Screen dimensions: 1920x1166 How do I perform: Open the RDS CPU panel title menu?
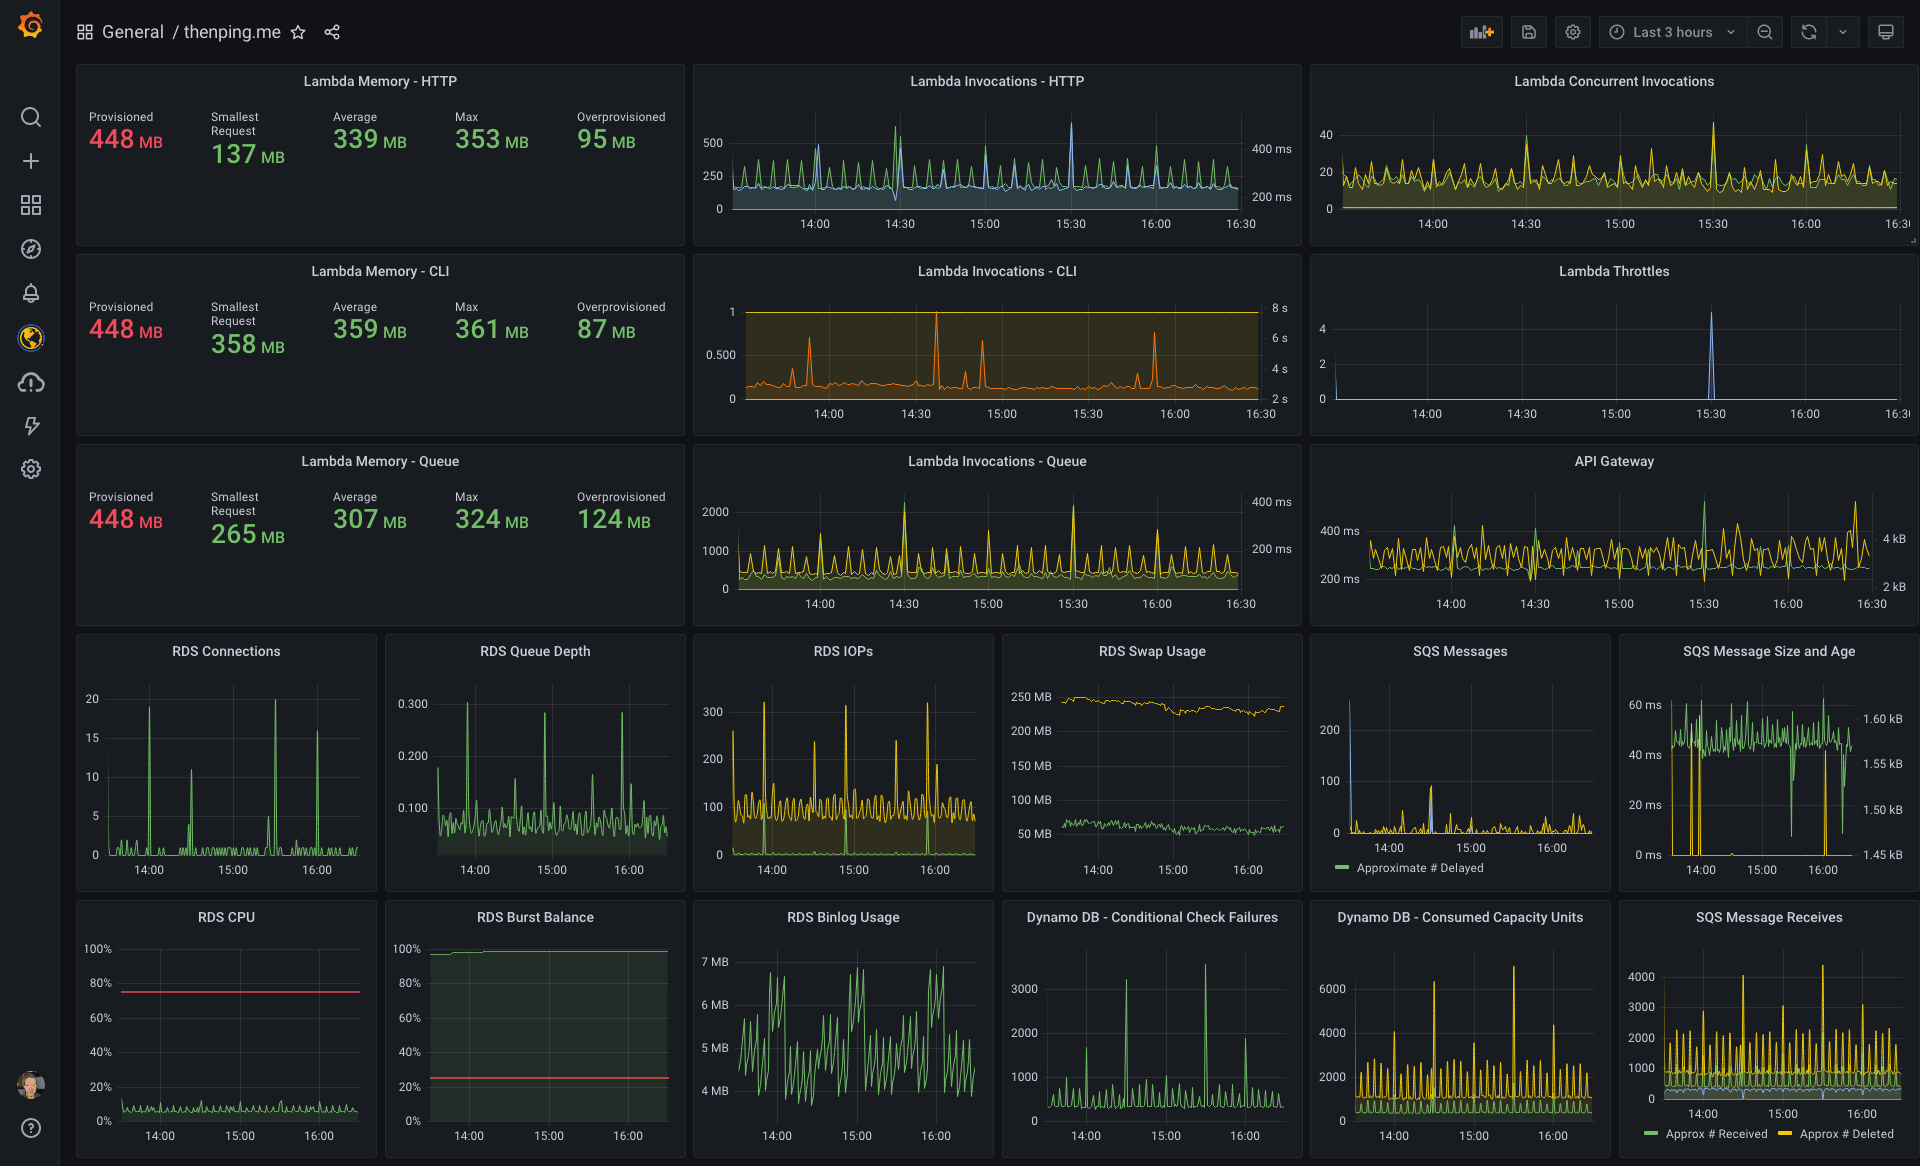226,917
